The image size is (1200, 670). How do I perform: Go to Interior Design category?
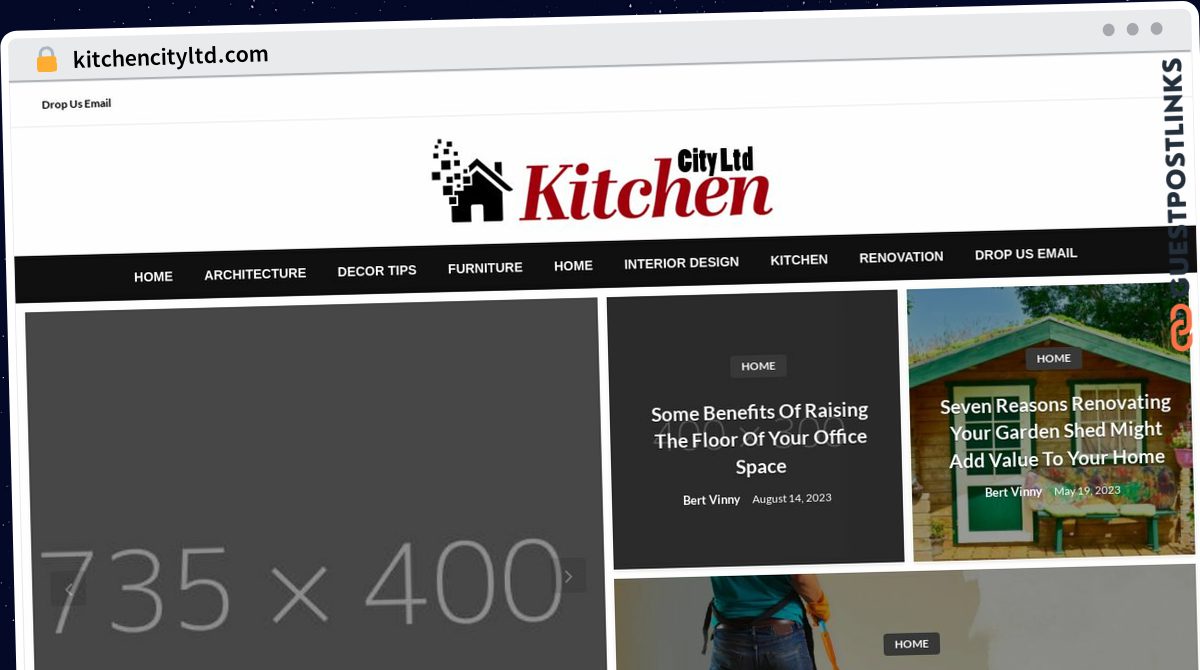point(681,263)
